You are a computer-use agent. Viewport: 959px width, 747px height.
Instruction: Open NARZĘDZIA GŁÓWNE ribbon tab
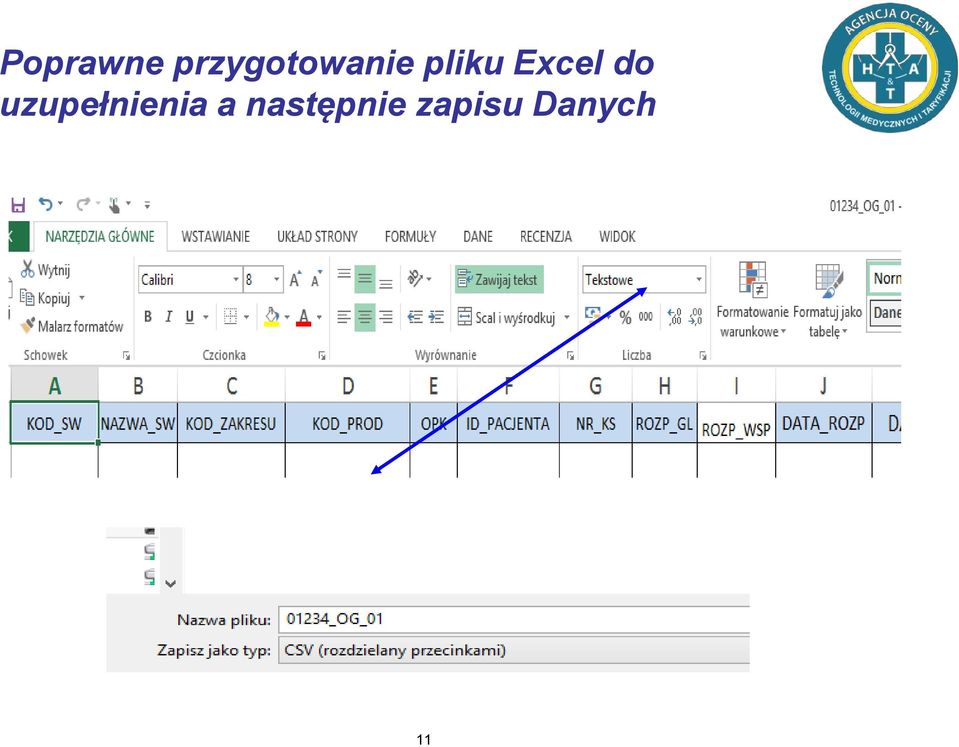(x=100, y=236)
